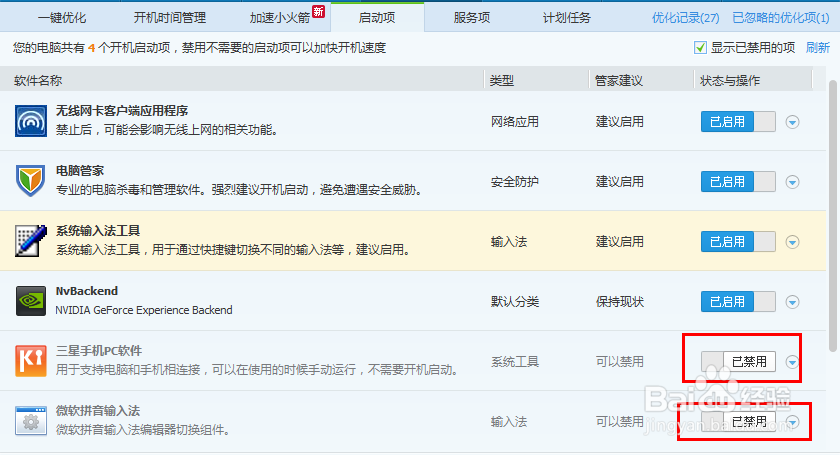
Task: Click the NvBackend NVIDIA icon
Action: [31, 301]
